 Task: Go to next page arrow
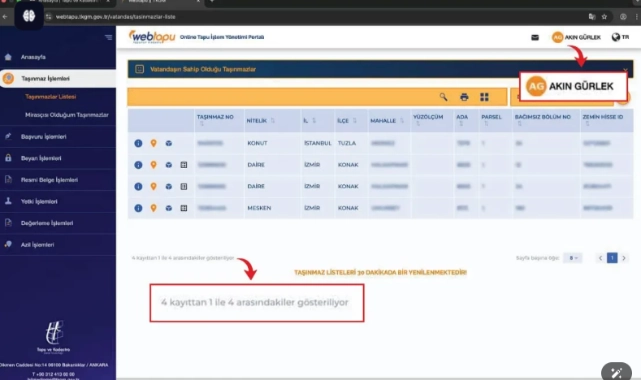click(x=624, y=258)
